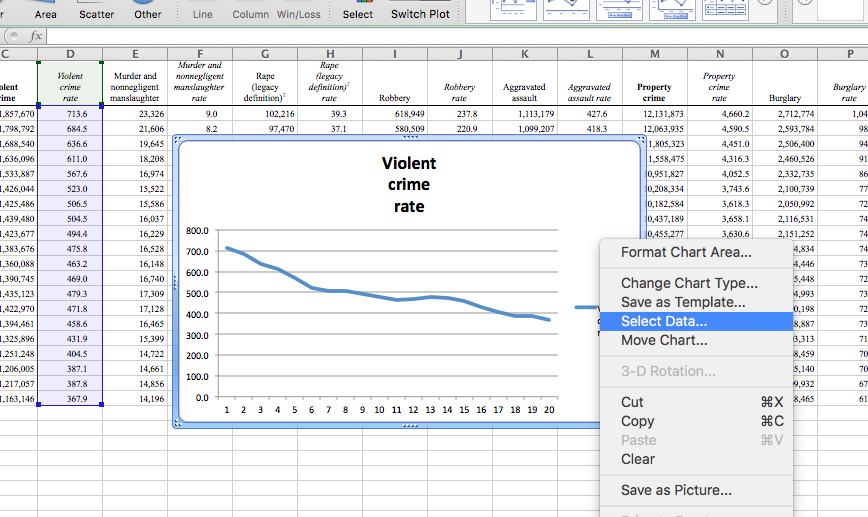Insert a Line sparkline
This screenshot has width=868, height=517.
coord(202,12)
